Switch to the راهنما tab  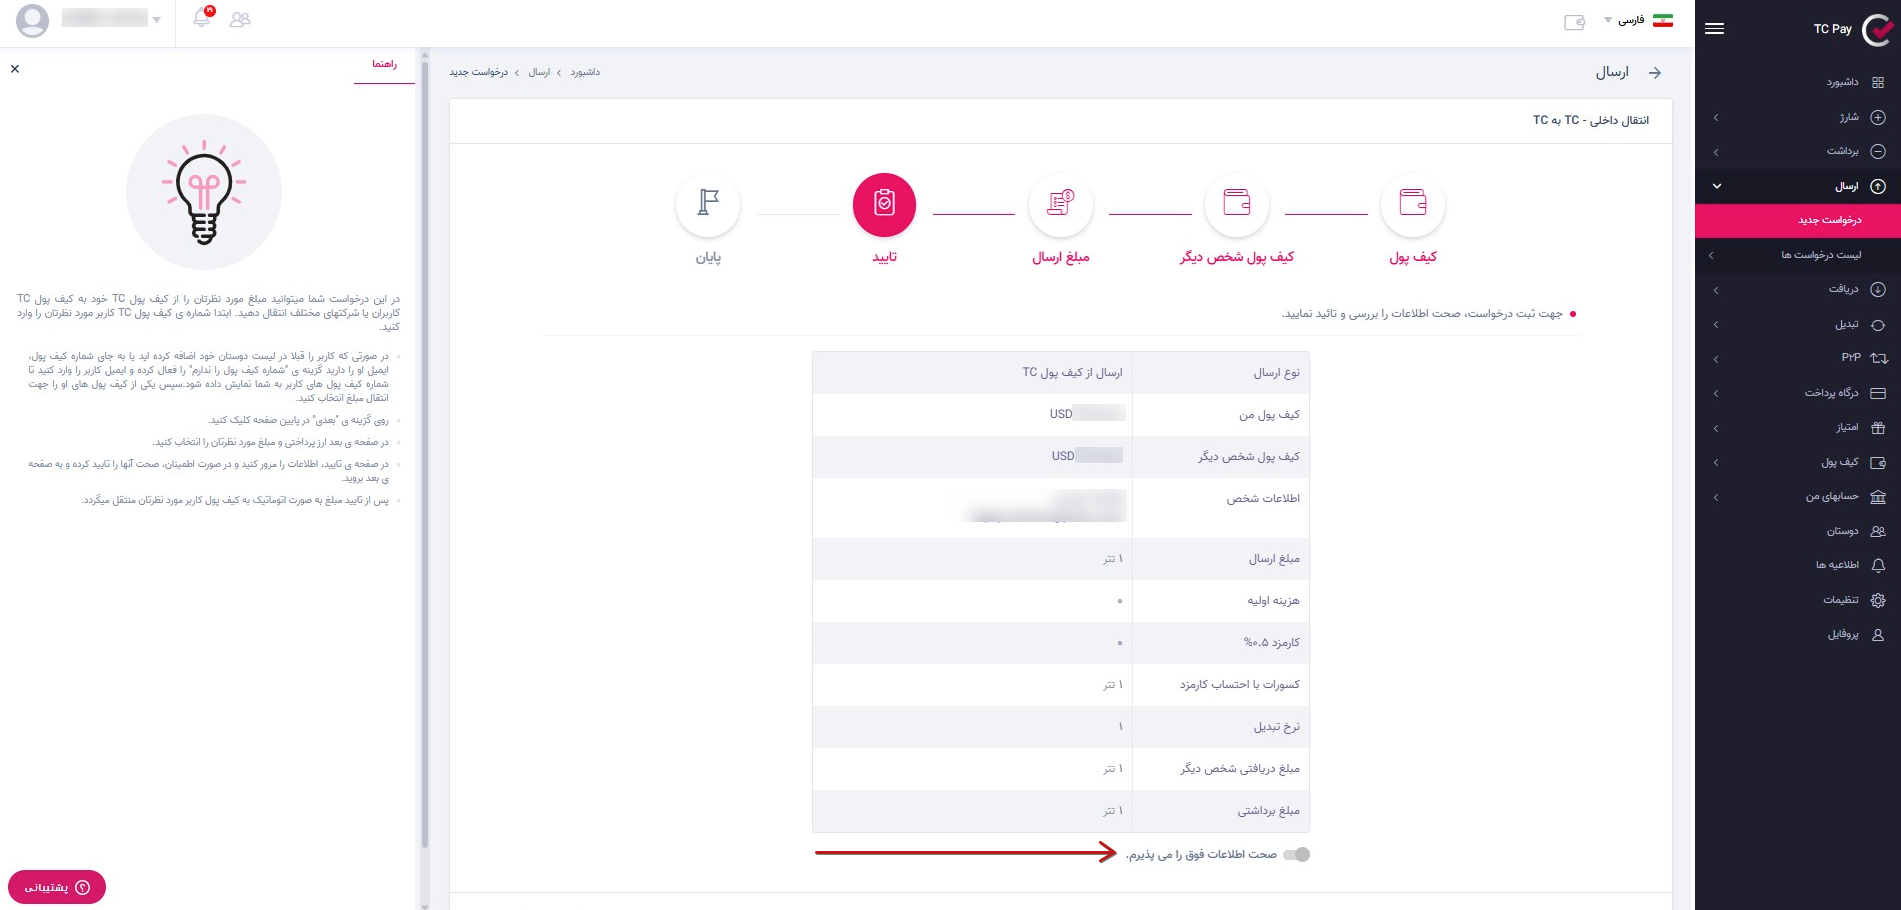pyautogui.click(x=384, y=64)
